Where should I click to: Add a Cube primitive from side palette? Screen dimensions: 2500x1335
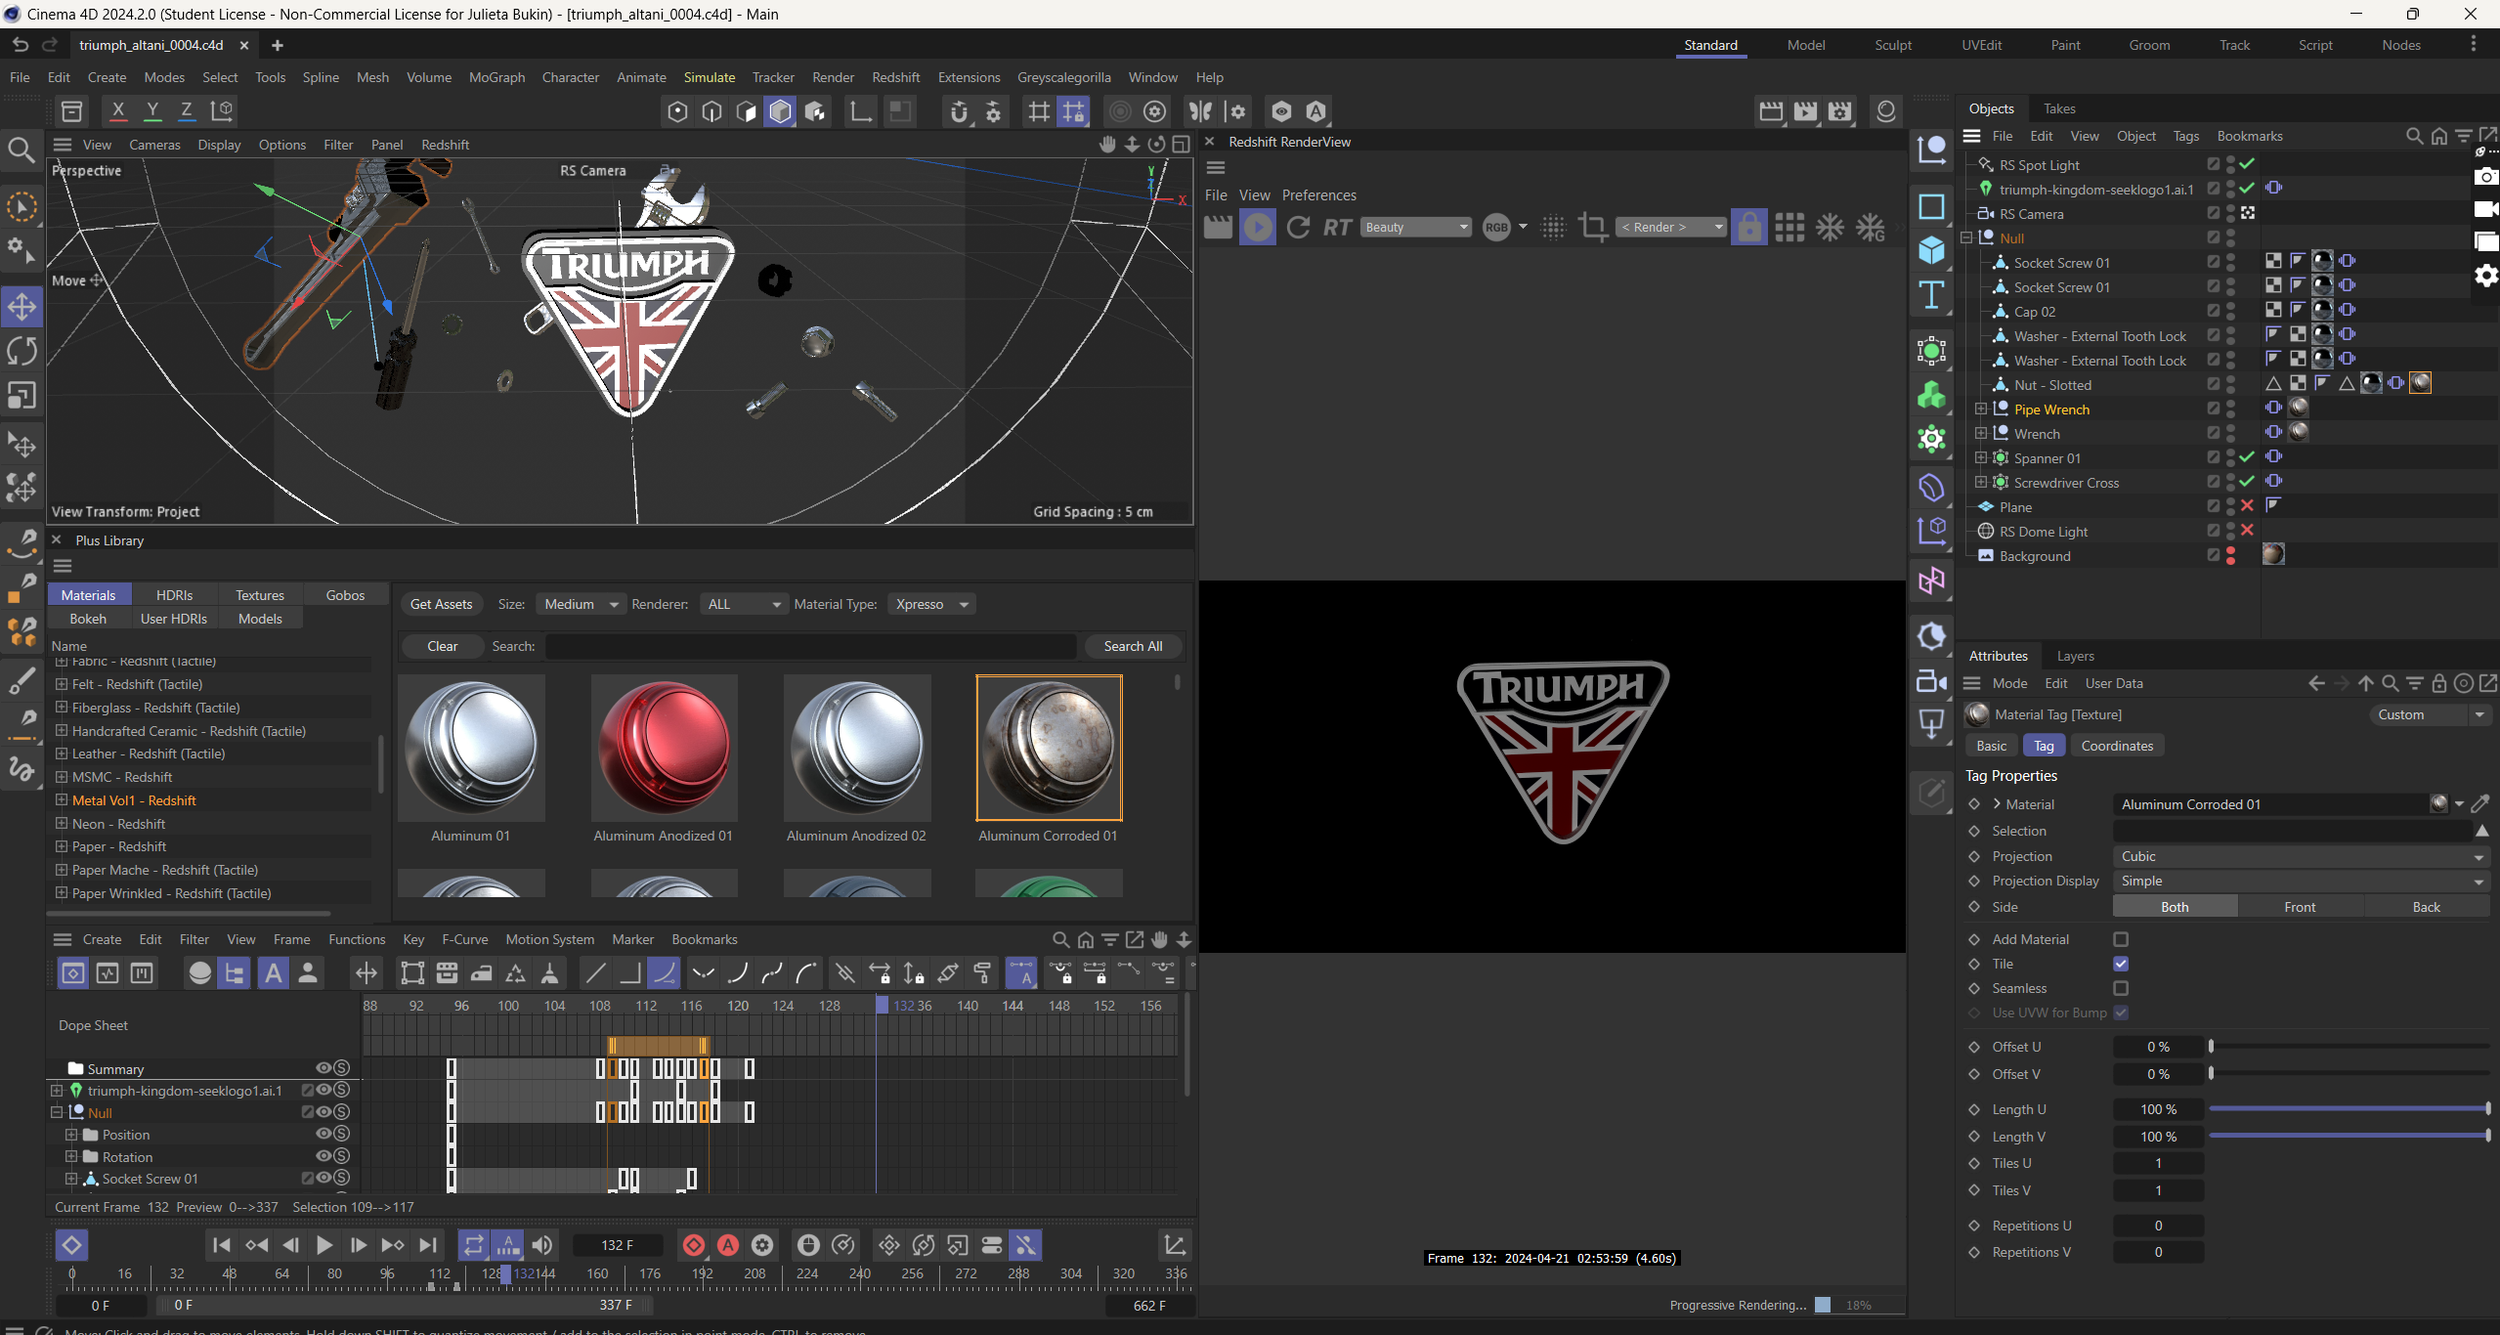[1931, 250]
